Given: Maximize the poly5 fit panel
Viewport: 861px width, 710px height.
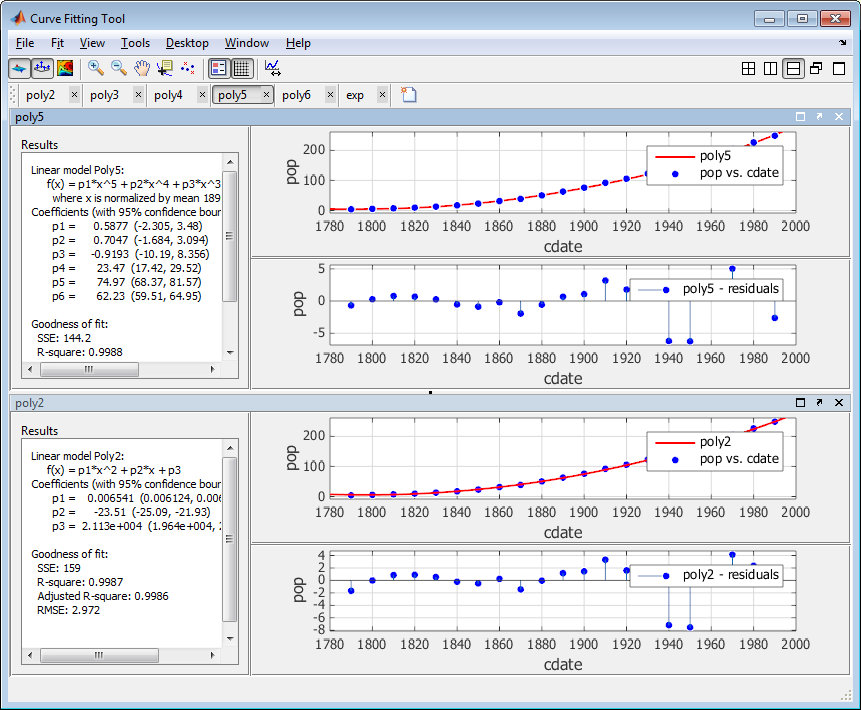Looking at the screenshot, I should (800, 117).
